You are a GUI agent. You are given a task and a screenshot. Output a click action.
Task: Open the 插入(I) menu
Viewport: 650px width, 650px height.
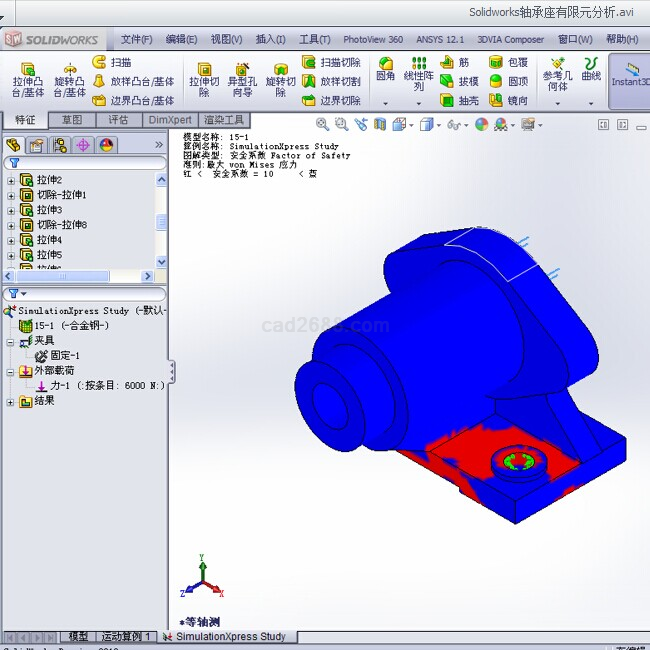[270, 39]
